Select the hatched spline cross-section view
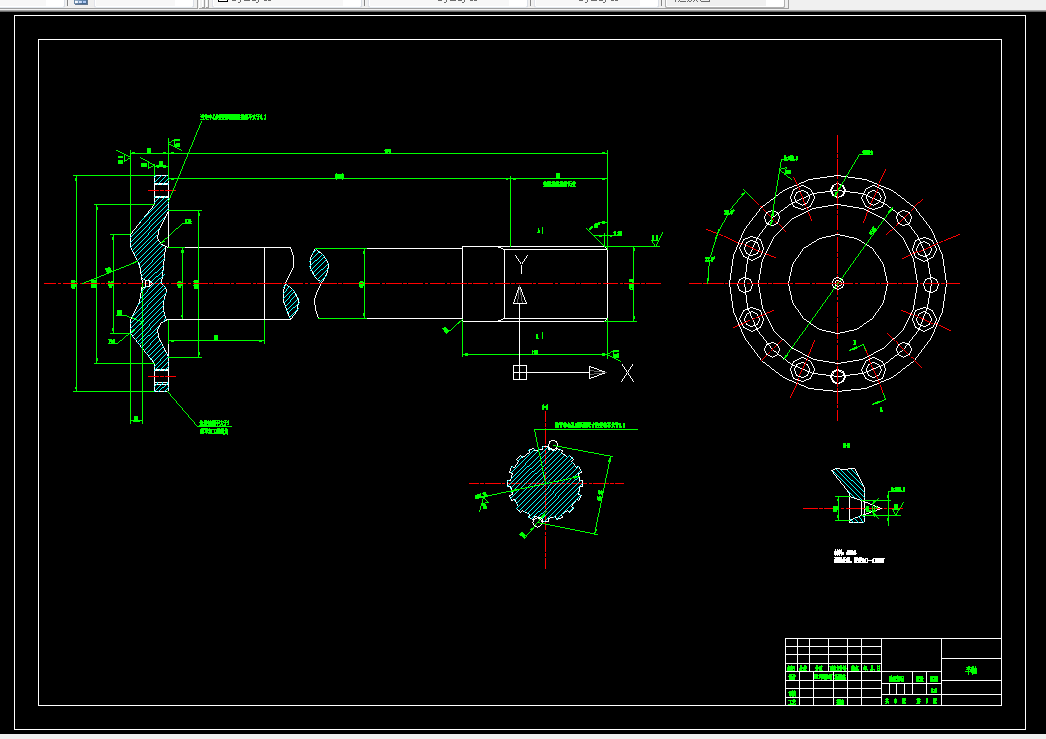Viewport: 1046px width, 739px height. click(545, 484)
